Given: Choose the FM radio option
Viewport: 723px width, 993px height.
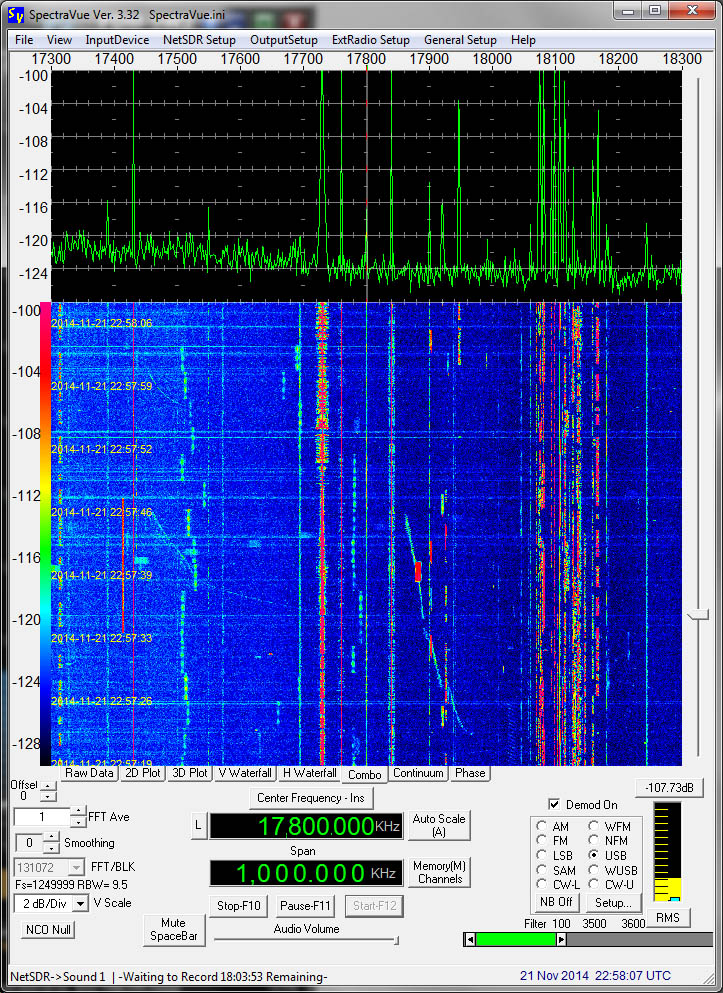Looking at the screenshot, I should [541, 841].
